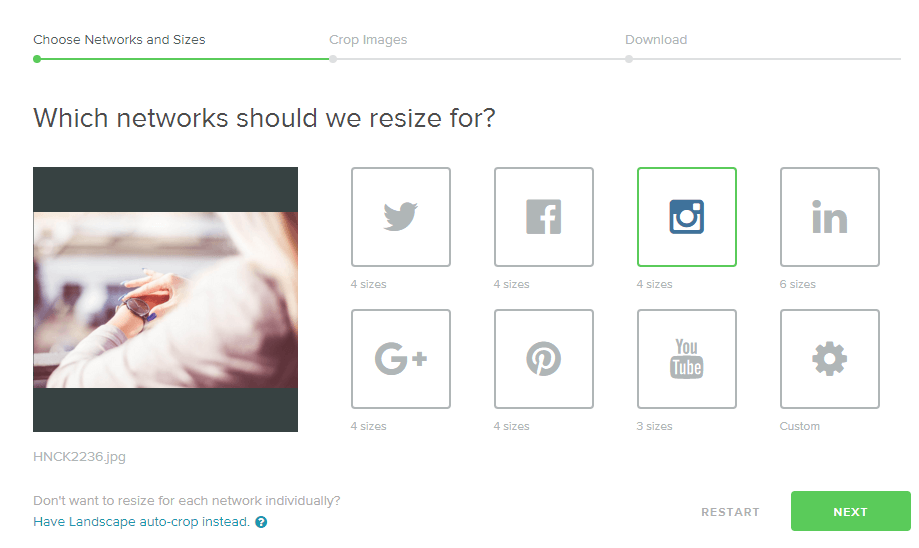This screenshot has height=548, width=919.
Task: Click '4 sizes' label under Pinterest
Action: click(512, 426)
